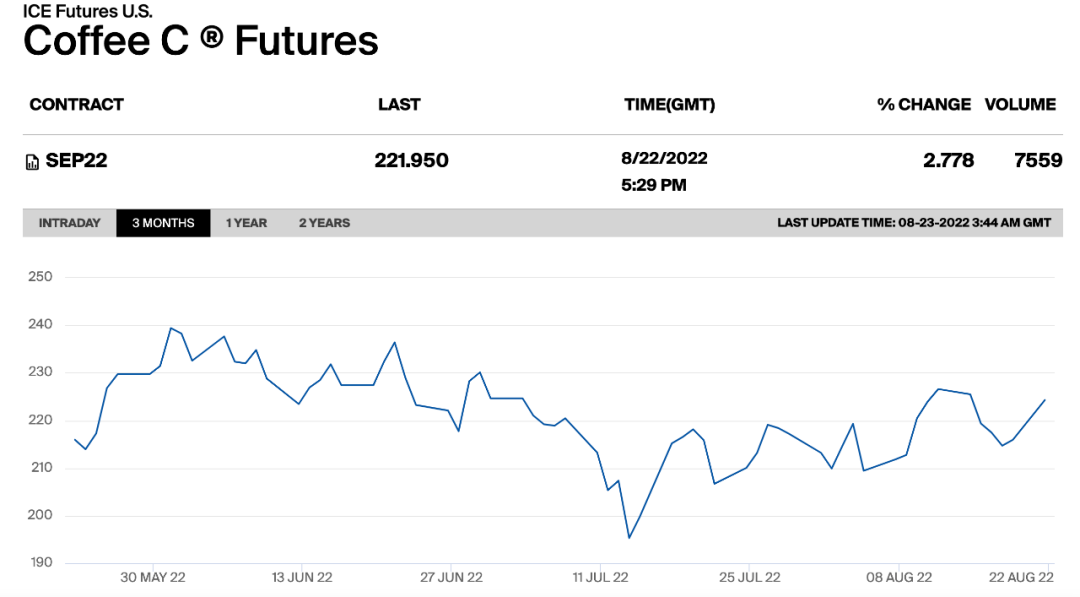Switch to the INTRADAY tab
1080x597 pixels.
(70, 223)
